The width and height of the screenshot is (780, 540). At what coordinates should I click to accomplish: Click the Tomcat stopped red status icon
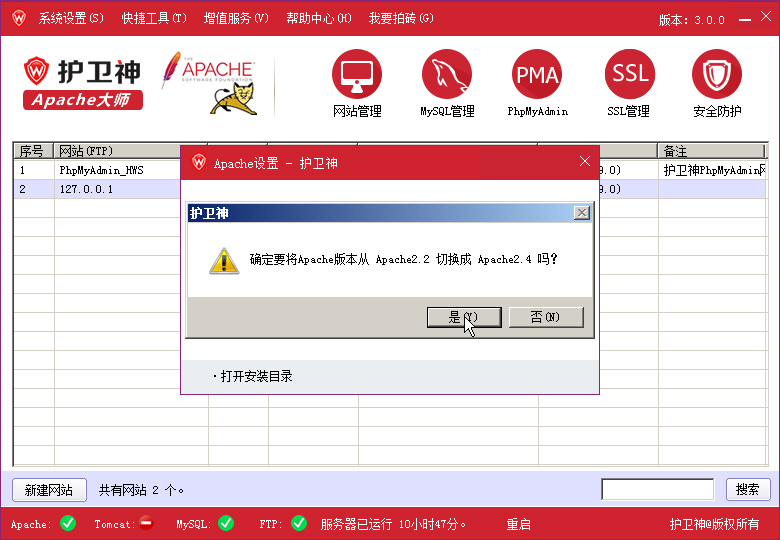pyautogui.click(x=146, y=523)
